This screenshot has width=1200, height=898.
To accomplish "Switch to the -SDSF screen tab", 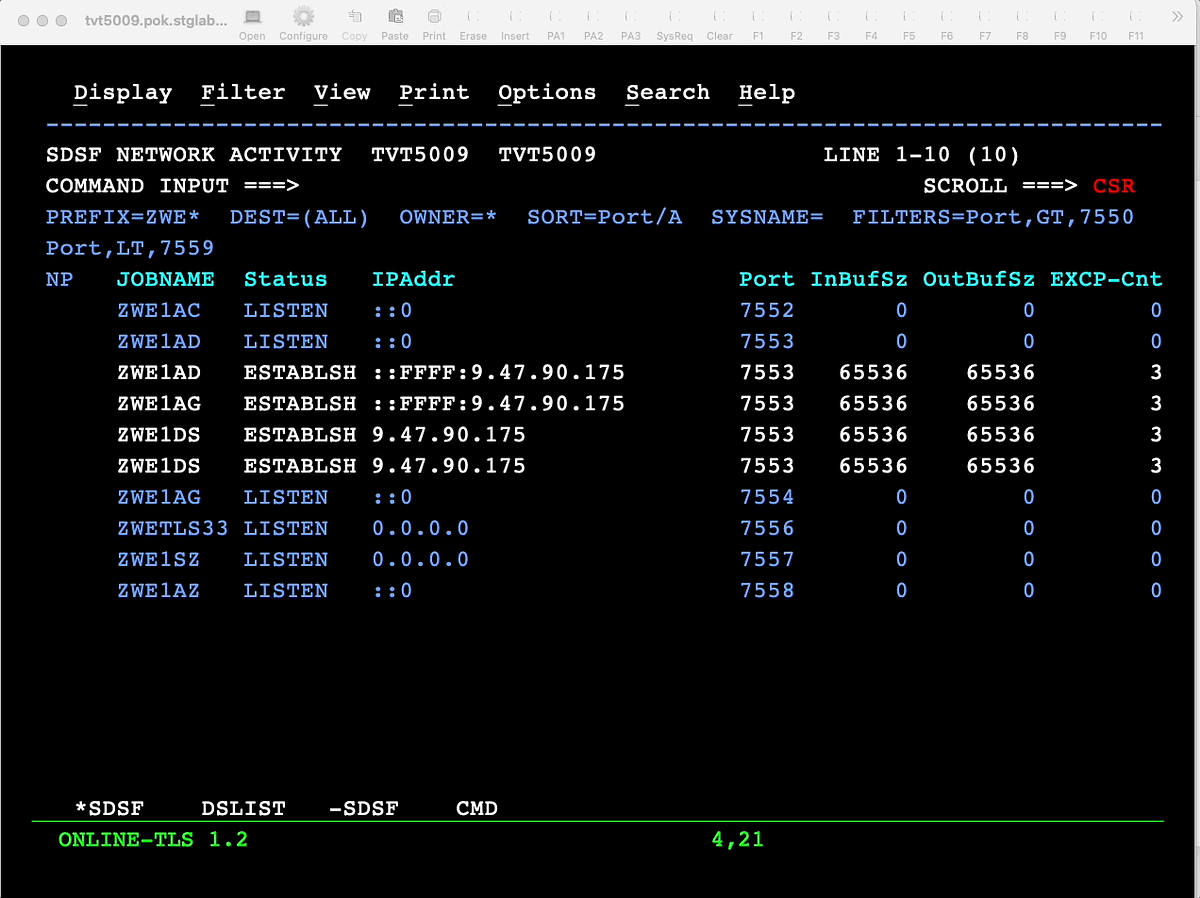I will pyautogui.click(x=363, y=808).
